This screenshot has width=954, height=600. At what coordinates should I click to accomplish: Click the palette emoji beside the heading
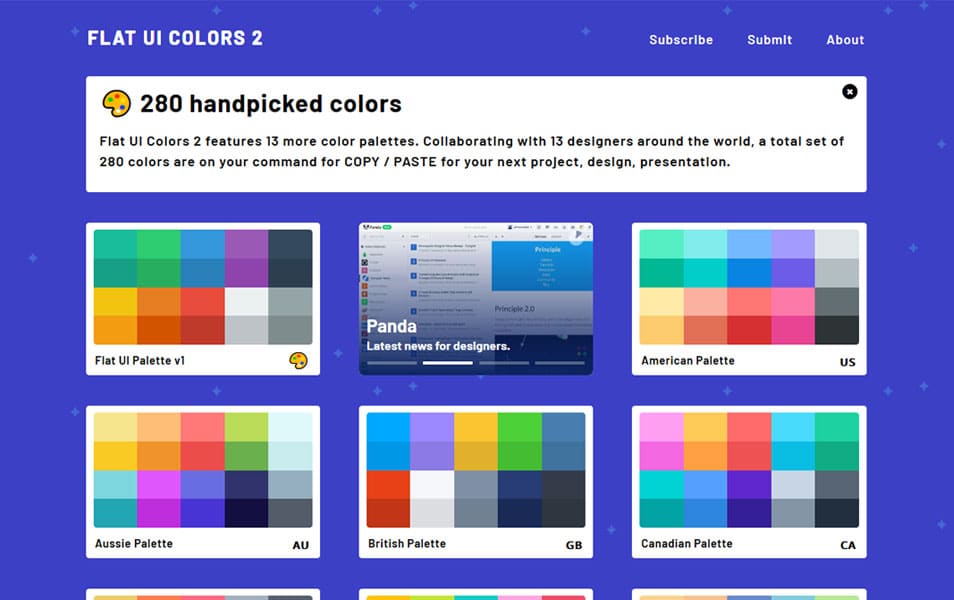tap(118, 102)
